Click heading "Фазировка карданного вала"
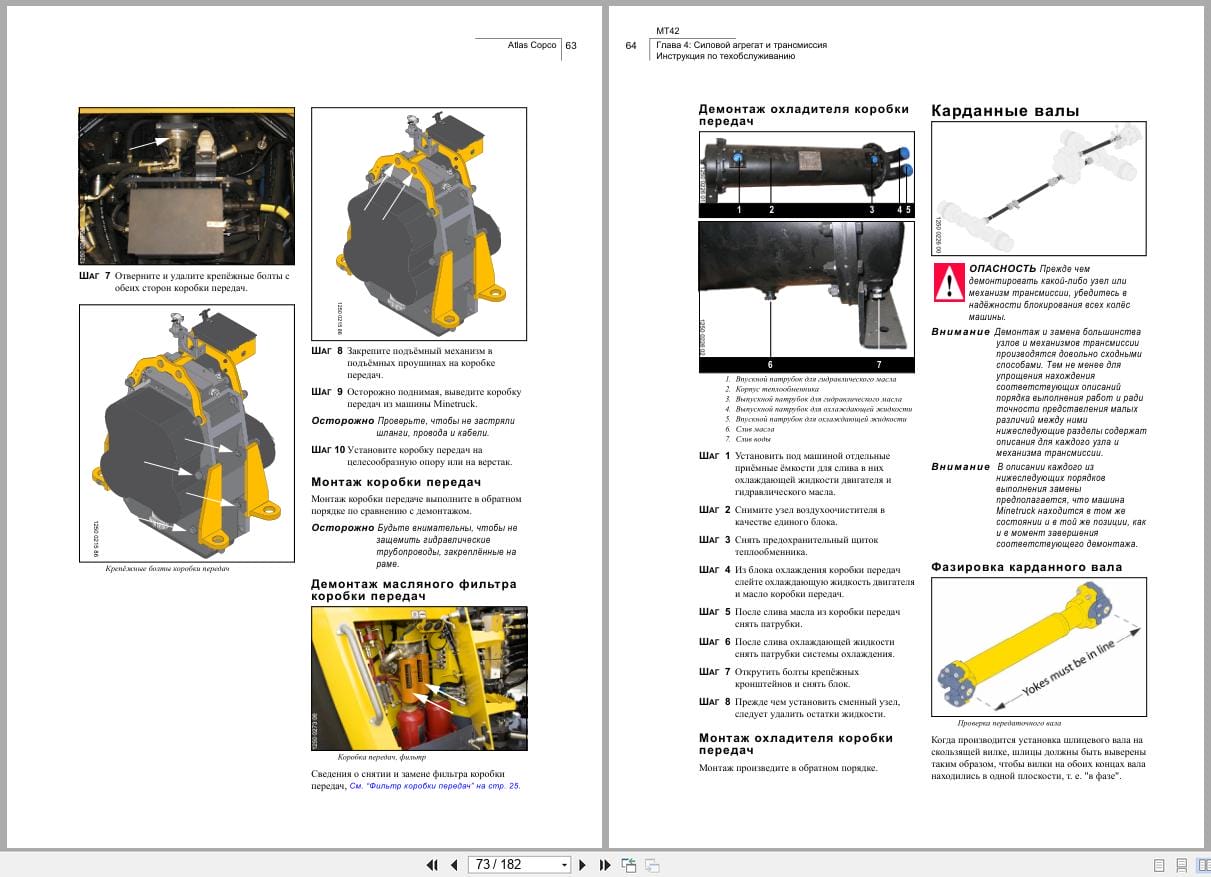This screenshot has width=1211, height=877. (1026, 567)
